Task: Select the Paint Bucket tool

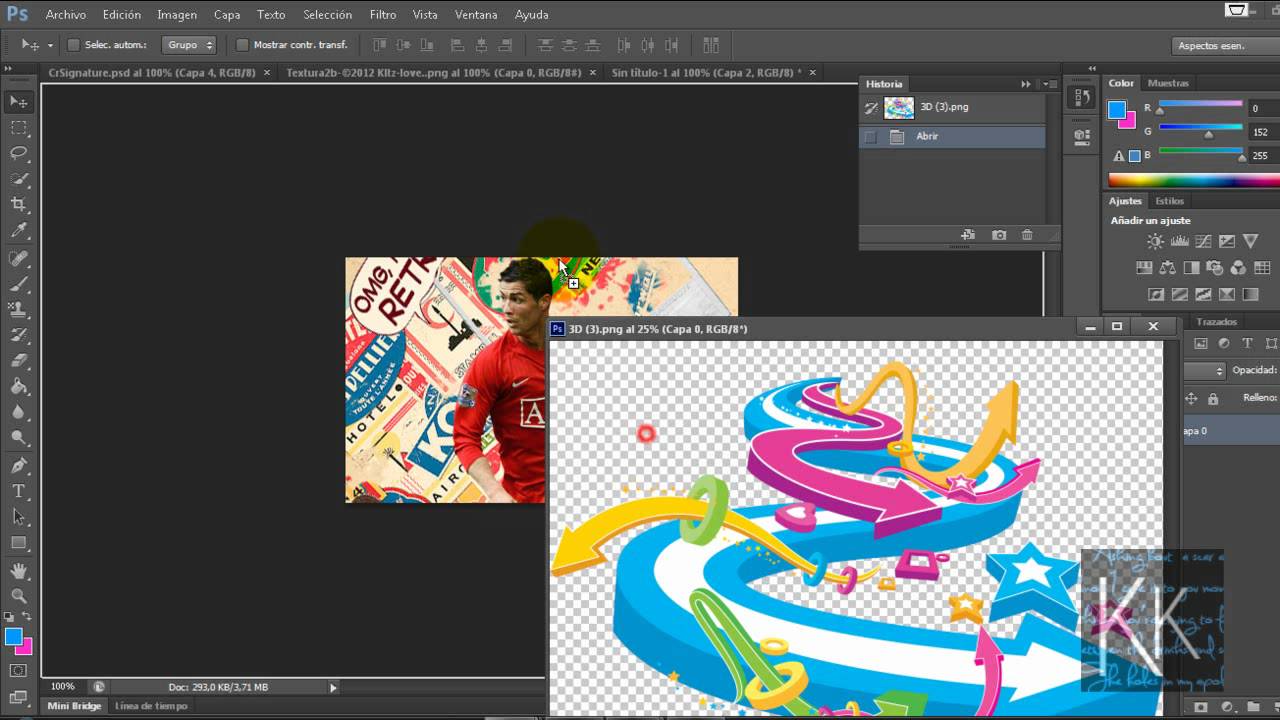Action: coord(18,387)
